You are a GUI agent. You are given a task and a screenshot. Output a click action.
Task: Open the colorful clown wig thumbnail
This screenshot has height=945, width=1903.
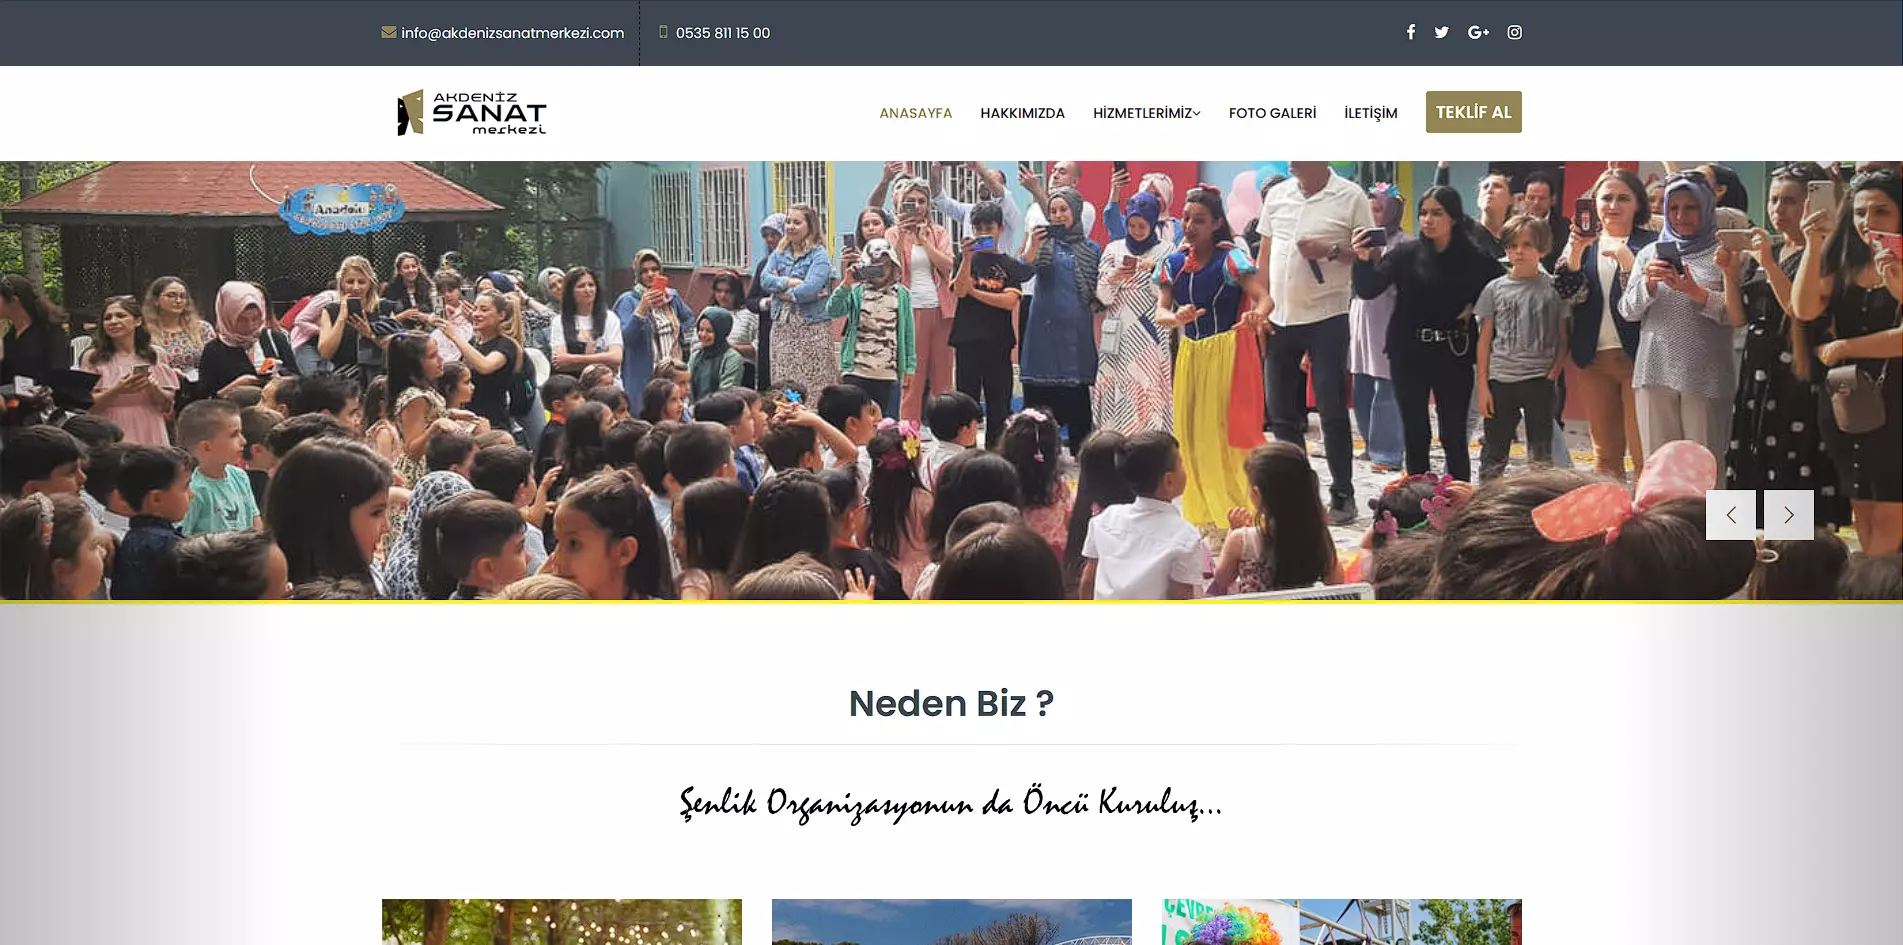(x=1342, y=921)
